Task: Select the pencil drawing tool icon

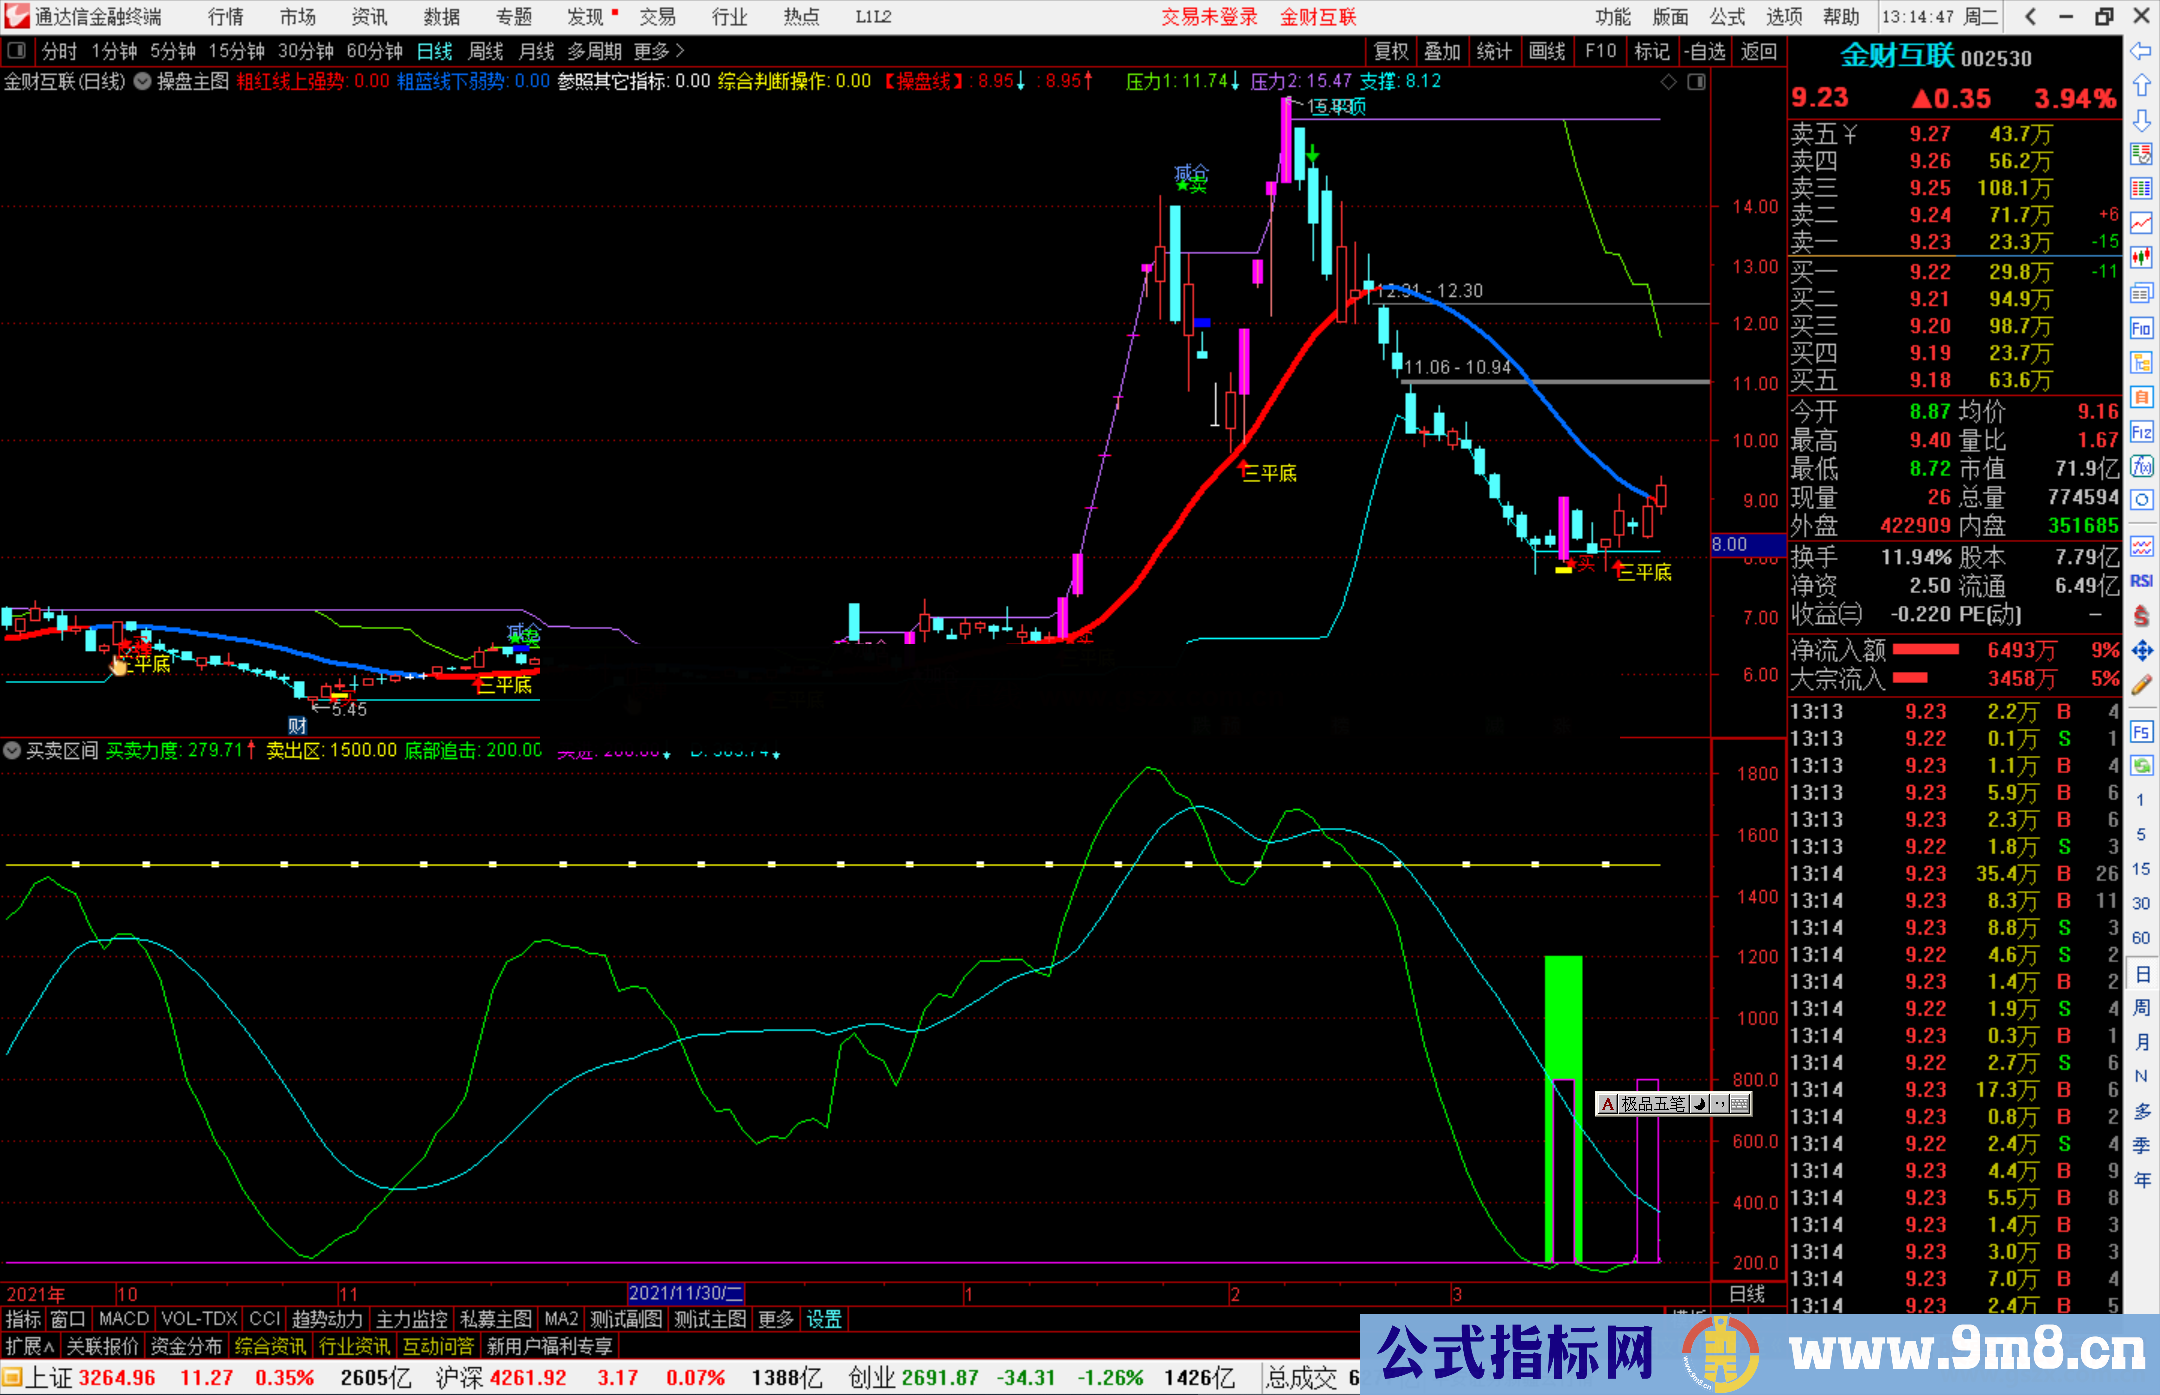Action: [x=2141, y=686]
